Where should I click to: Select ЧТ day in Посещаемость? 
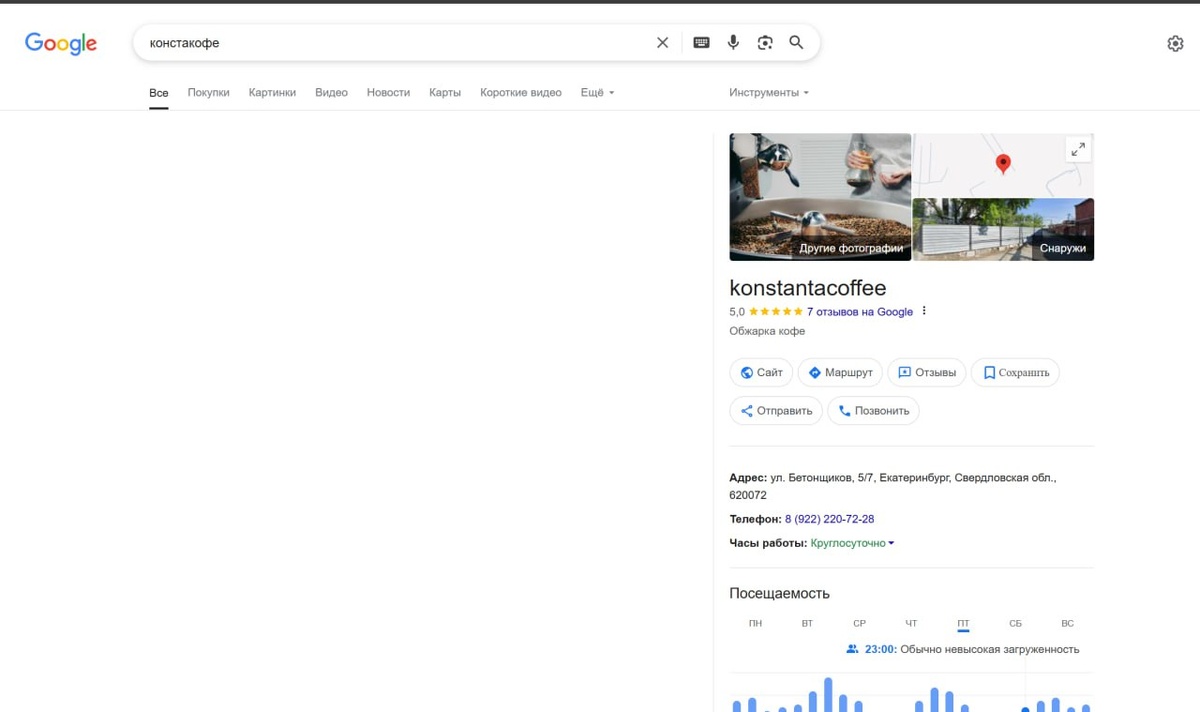coord(911,623)
